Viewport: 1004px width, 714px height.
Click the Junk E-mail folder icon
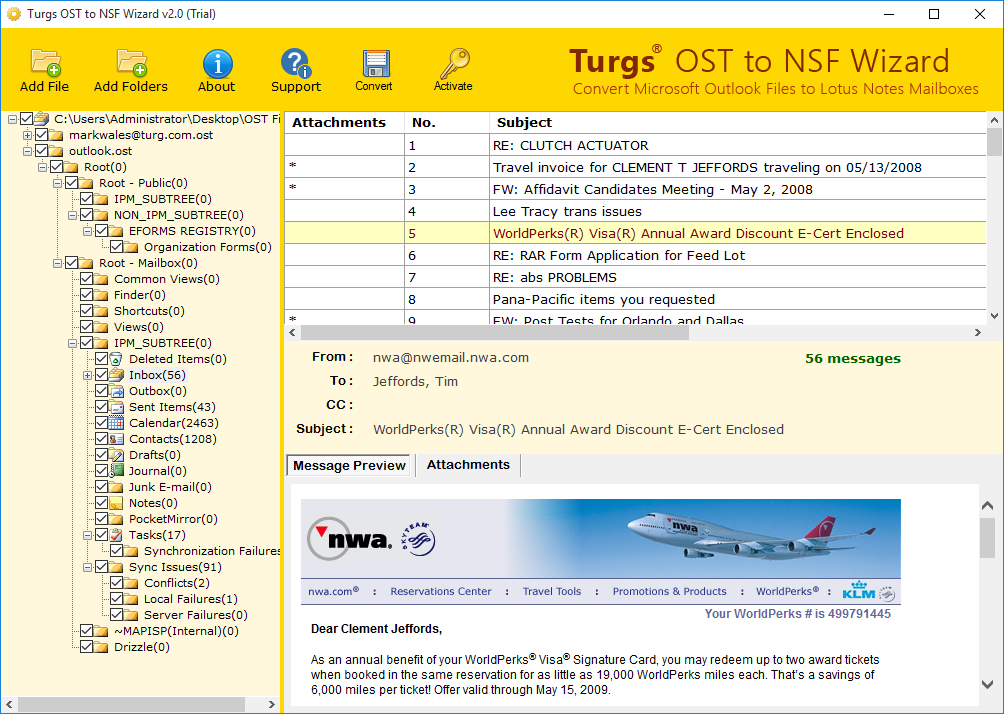[117, 487]
